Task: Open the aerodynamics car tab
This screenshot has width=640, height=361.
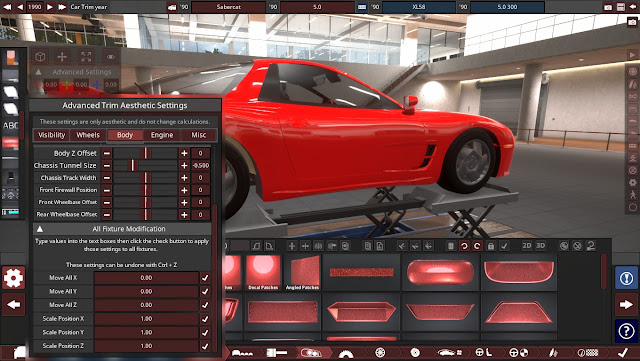Action: [x=449, y=353]
